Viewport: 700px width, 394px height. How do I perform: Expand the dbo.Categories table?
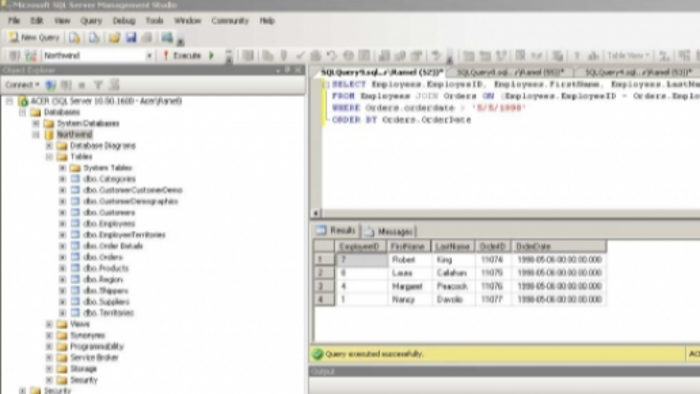(x=62, y=179)
